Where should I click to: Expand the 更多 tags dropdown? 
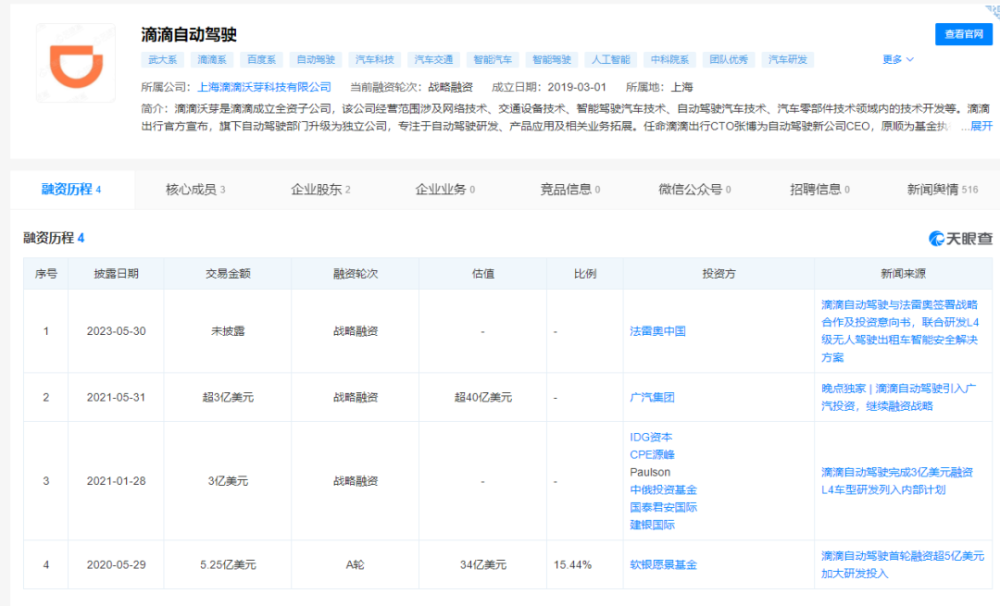click(x=898, y=59)
